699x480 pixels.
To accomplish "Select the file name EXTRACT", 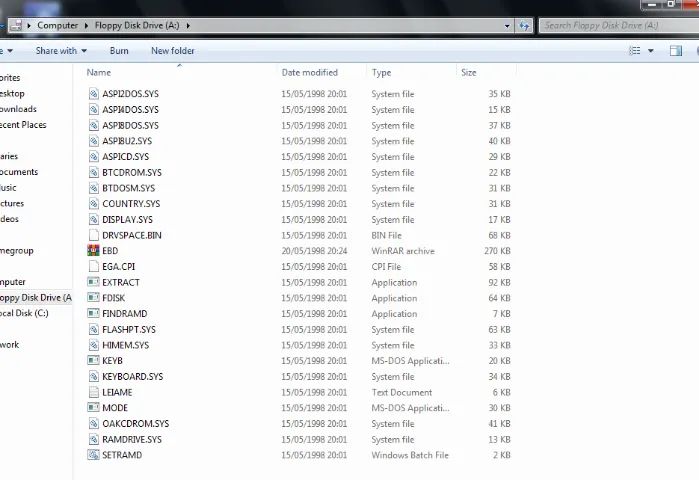I will (121, 282).
